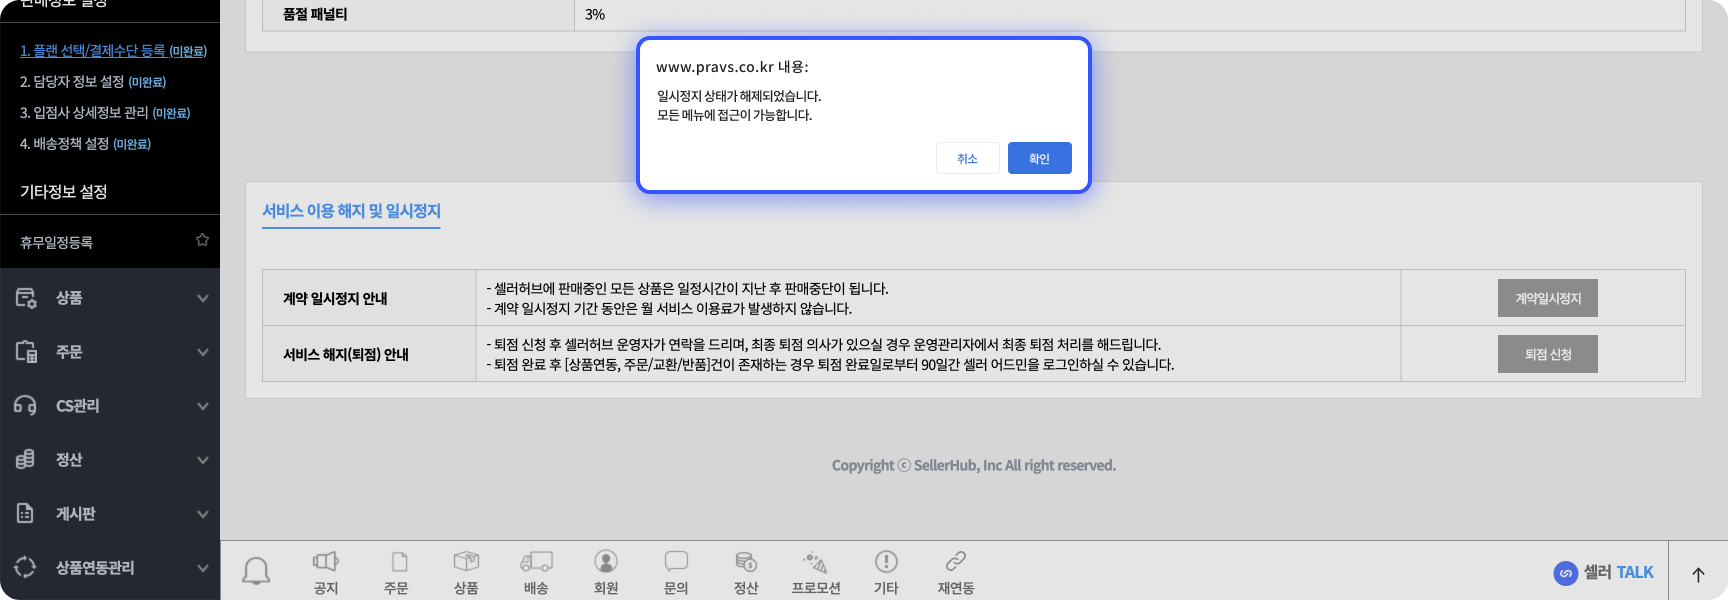
Task: Open the 배송 truck shortcut
Action: (536, 572)
